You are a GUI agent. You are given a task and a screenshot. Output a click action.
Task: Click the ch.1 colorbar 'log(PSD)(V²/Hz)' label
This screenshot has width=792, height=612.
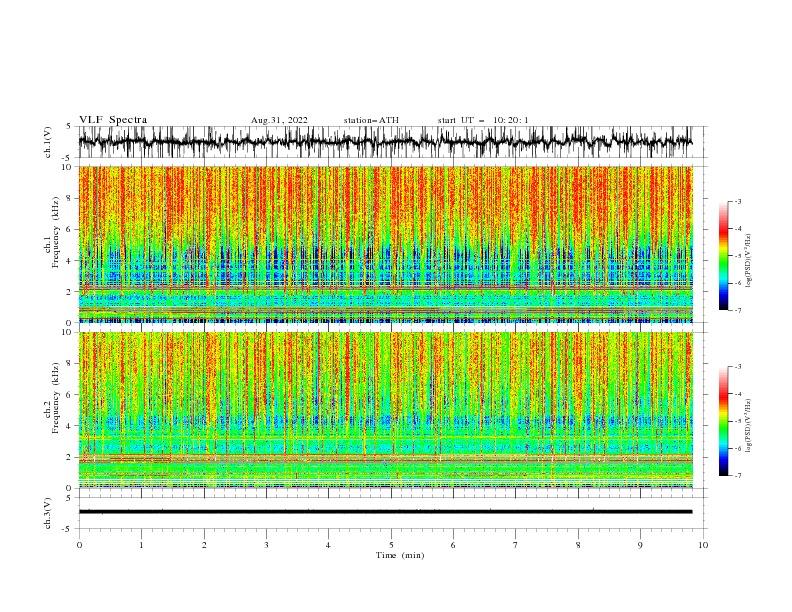pyautogui.click(x=748, y=261)
